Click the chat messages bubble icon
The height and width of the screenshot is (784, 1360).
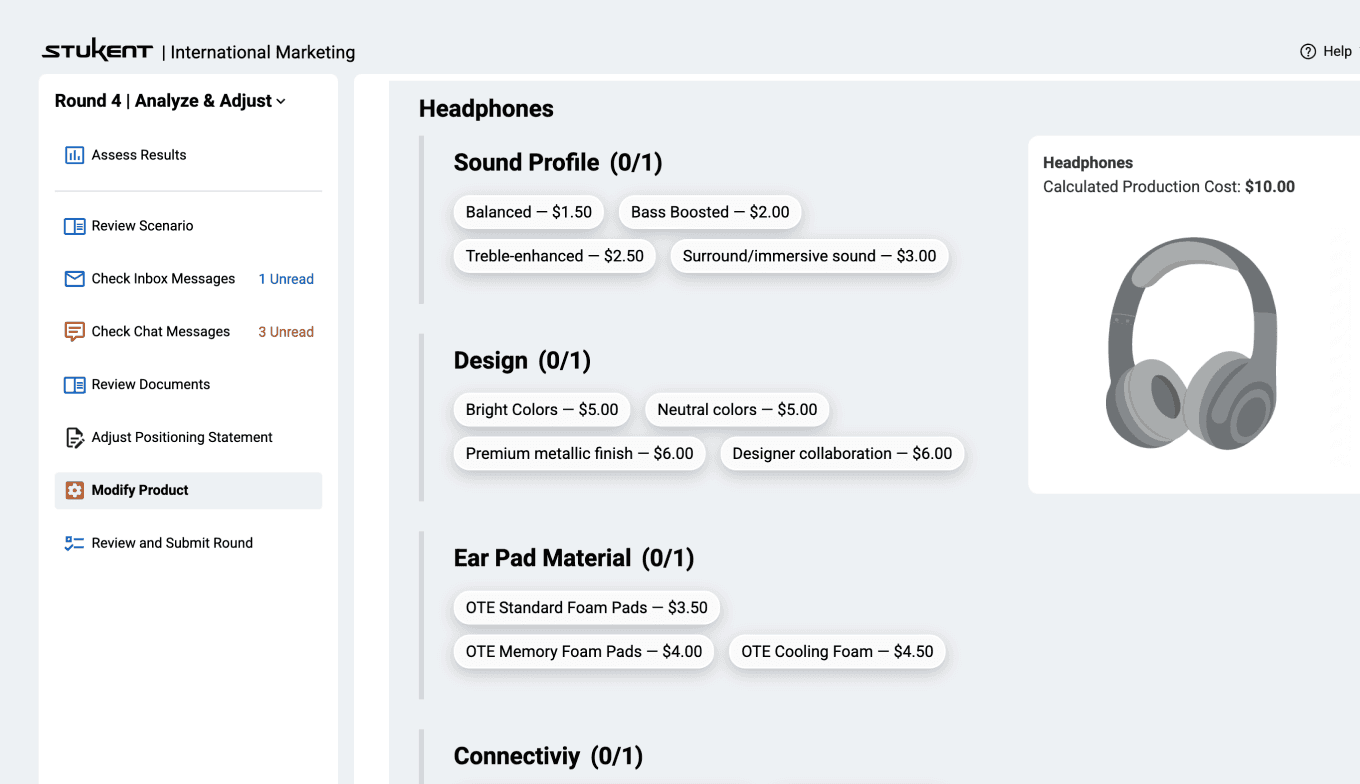pyautogui.click(x=74, y=332)
